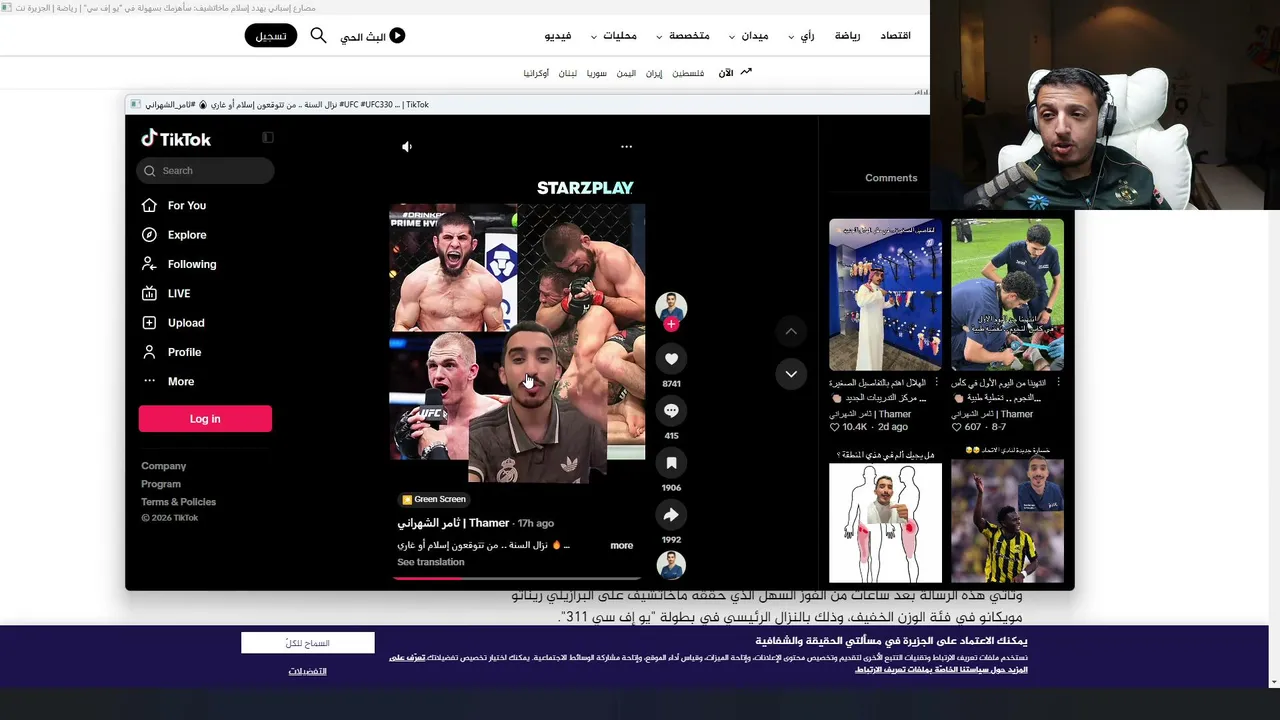
Task: Click See translation under the caption
Action: 431,562
